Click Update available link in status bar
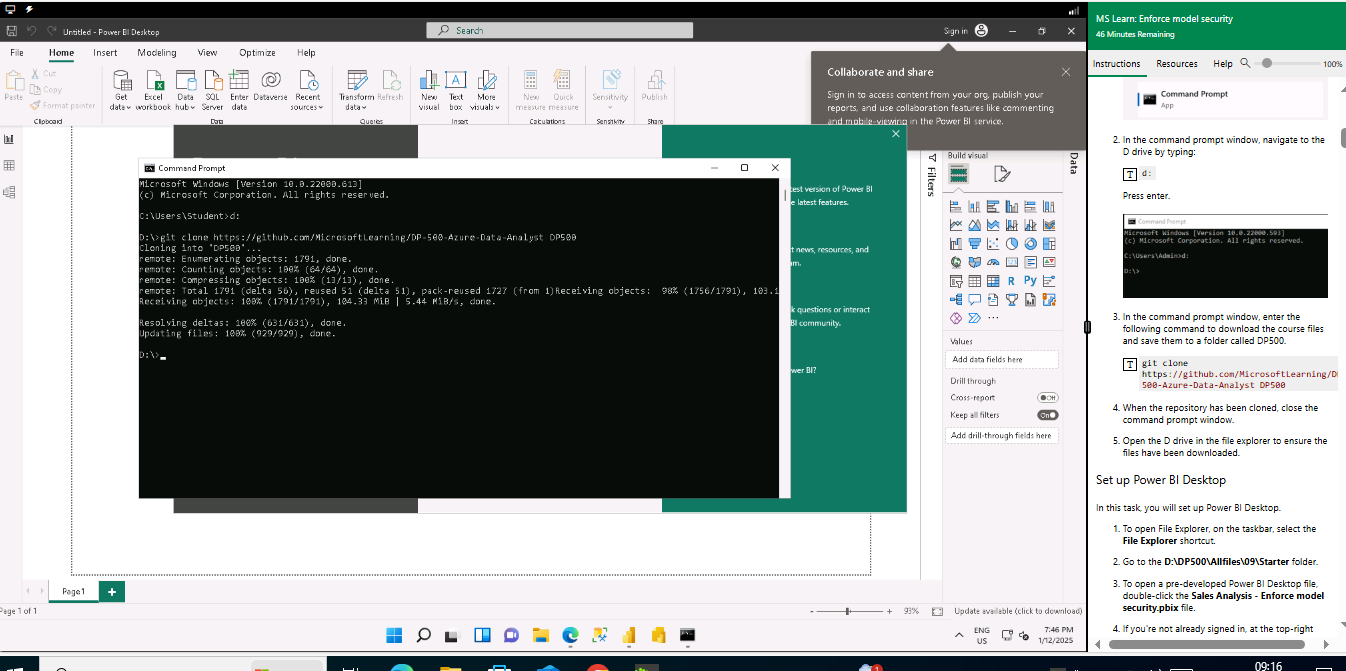The height and width of the screenshot is (671, 1346). (x=1018, y=610)
